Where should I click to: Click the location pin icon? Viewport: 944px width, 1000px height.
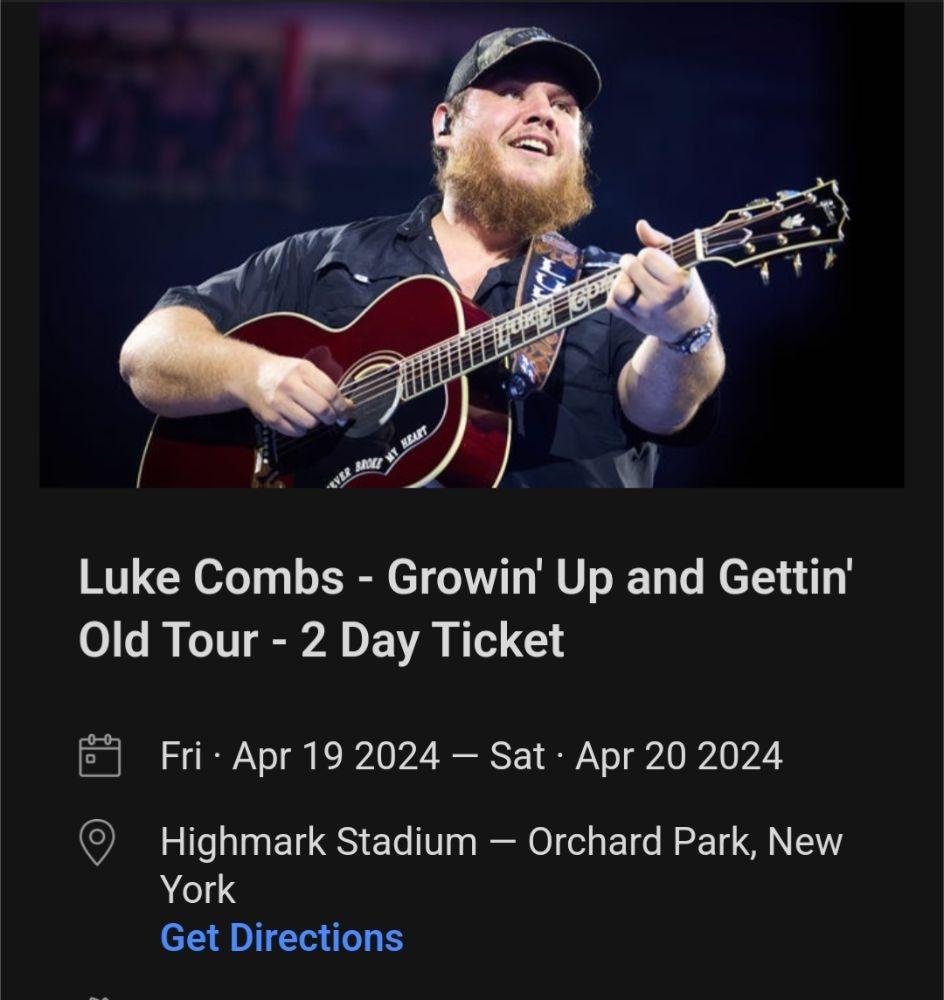coord(98,842)
